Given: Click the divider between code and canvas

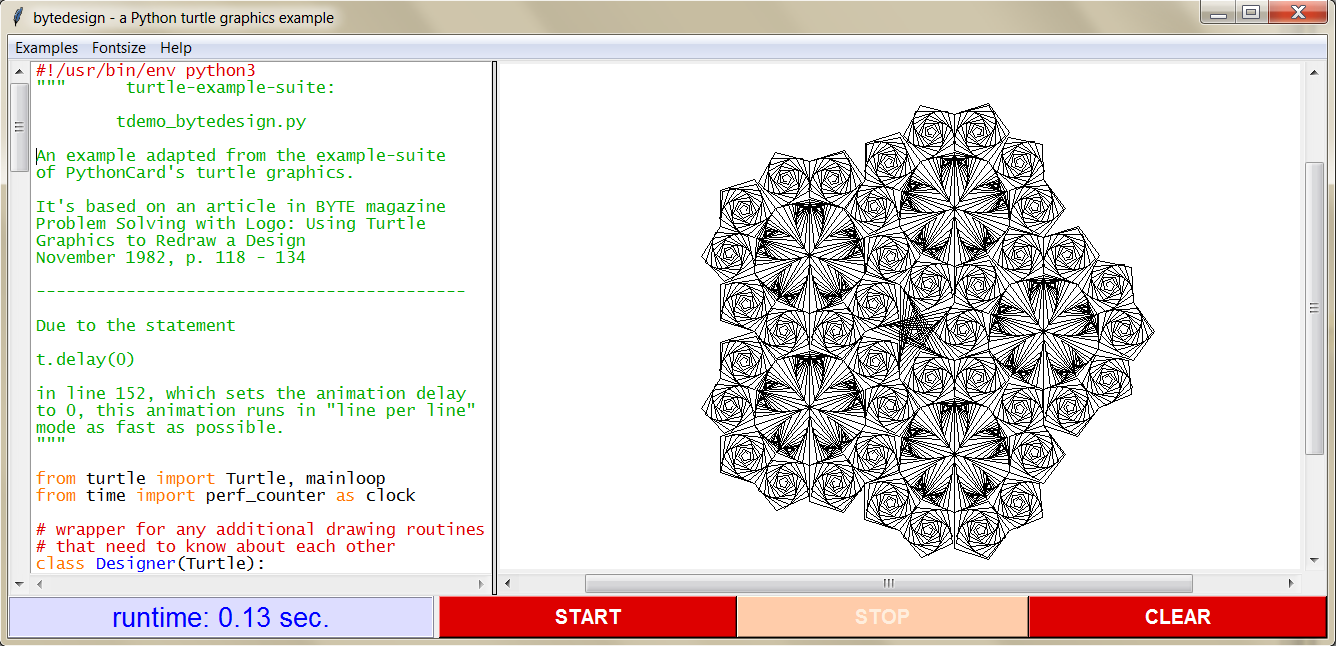Looking at the screenshot, I should 495,320.
